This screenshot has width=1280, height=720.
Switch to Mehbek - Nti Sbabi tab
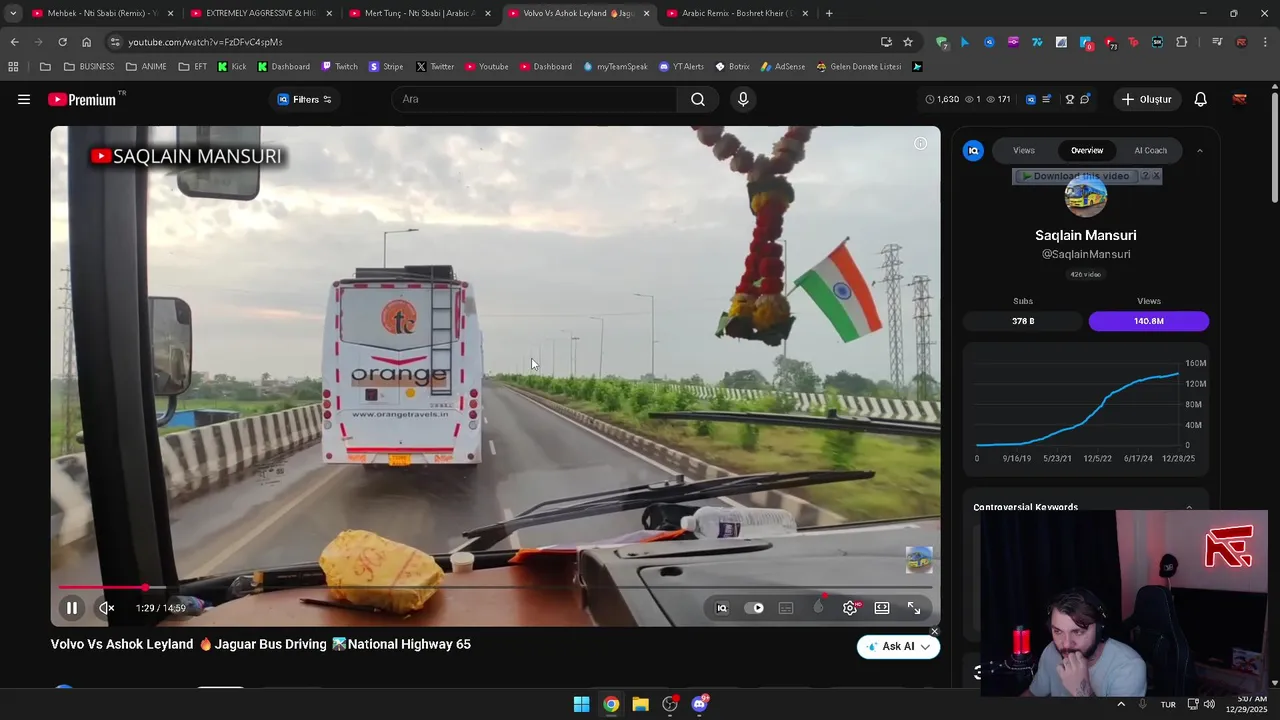point(102,13)
